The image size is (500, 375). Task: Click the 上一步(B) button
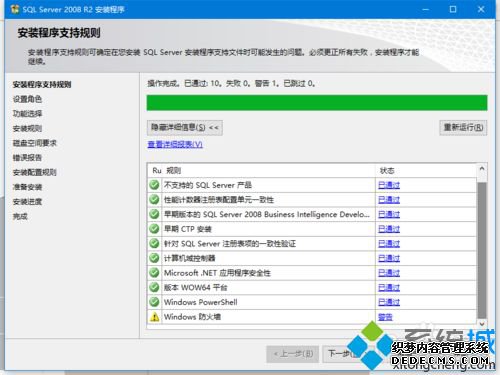[x=293, y=354]
